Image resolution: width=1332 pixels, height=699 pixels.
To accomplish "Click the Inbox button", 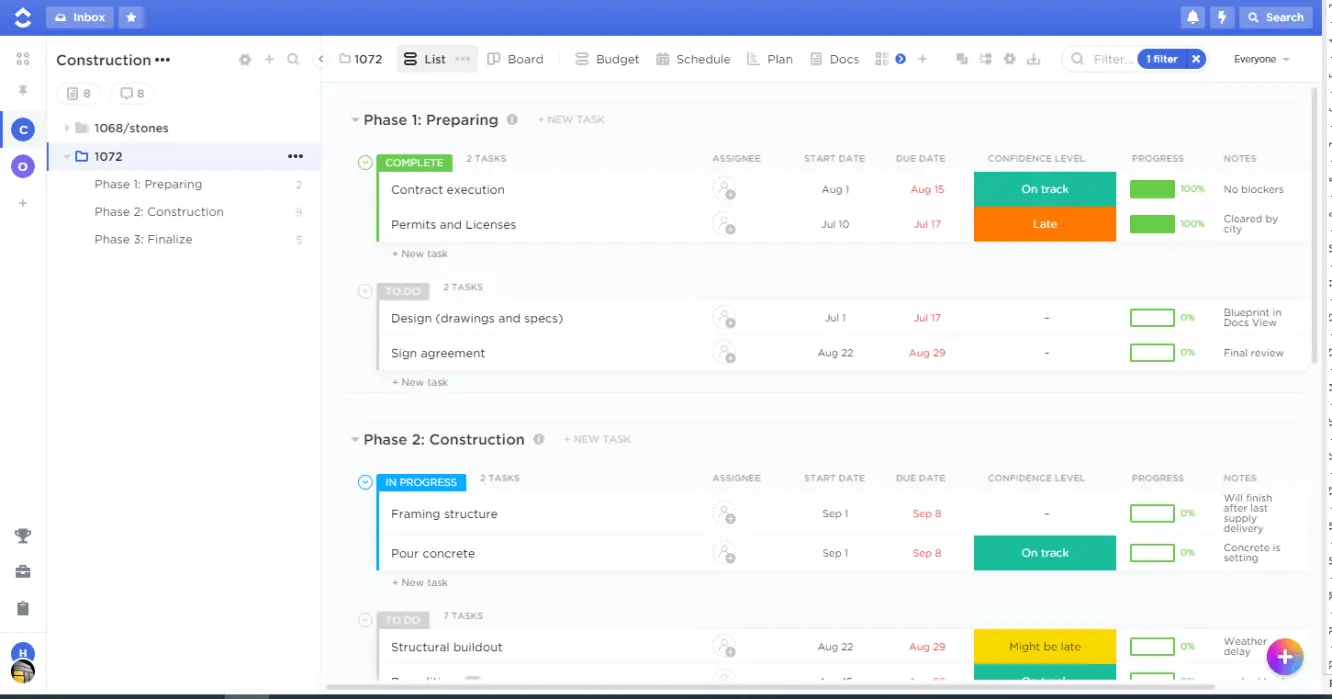I will click(x=80, y=17).
